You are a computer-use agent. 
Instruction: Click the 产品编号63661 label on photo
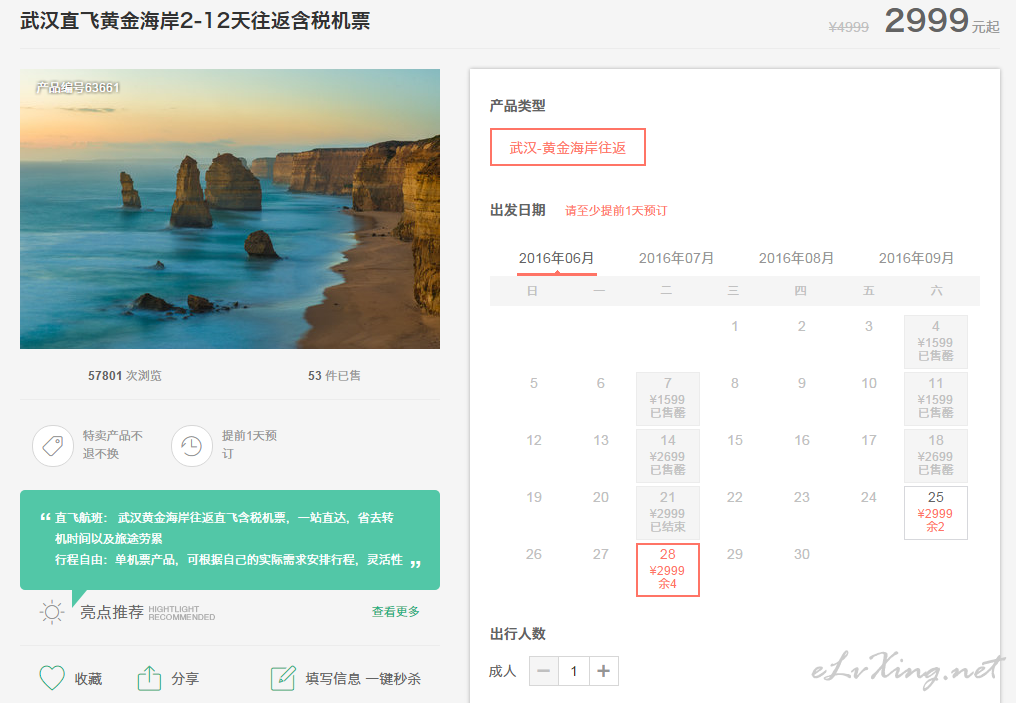pos(78,87)
